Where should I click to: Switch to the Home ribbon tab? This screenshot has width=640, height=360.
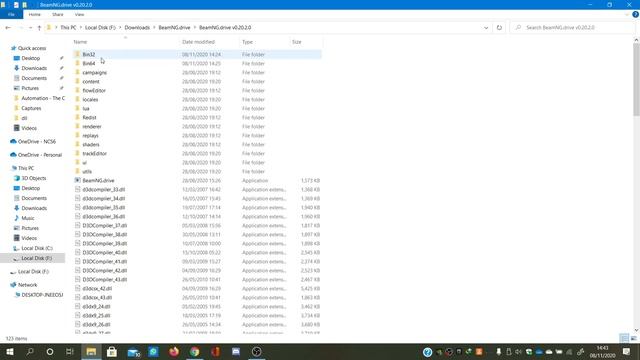pyautogui.click(x=35, y=14)
